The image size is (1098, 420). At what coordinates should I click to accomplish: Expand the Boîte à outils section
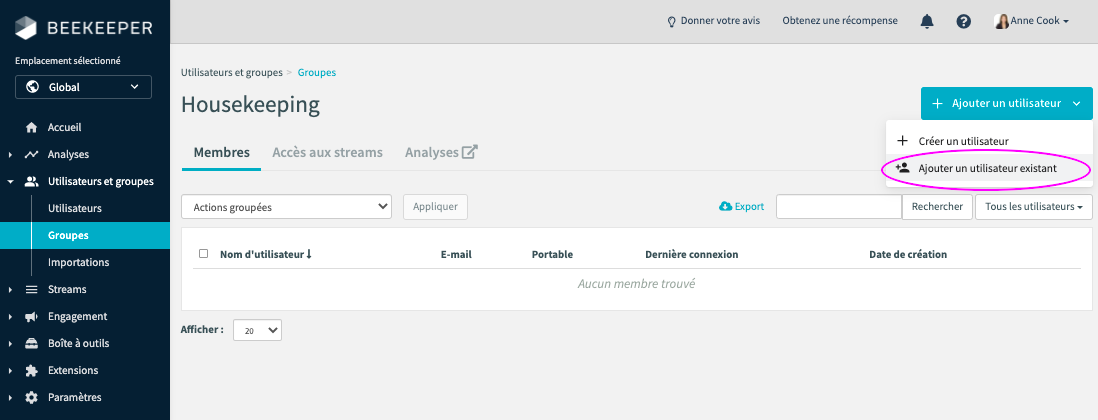[x=10, y=344]
